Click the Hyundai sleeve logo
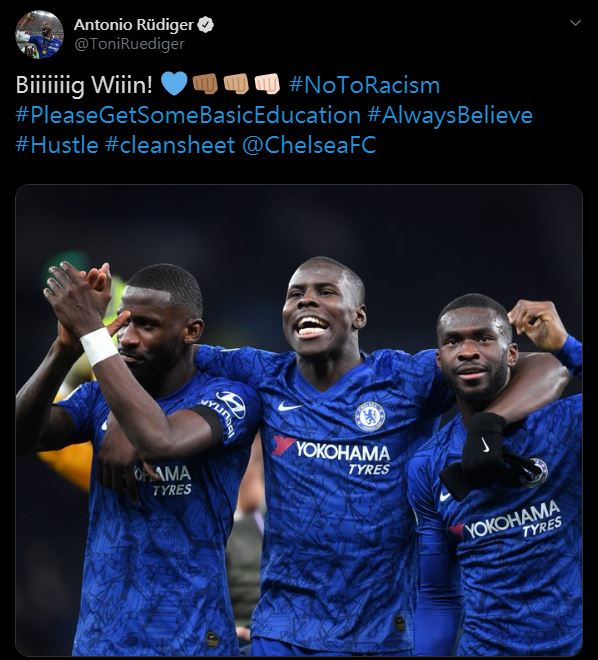Viewport: 598px width, 660px height. (225, 411)
